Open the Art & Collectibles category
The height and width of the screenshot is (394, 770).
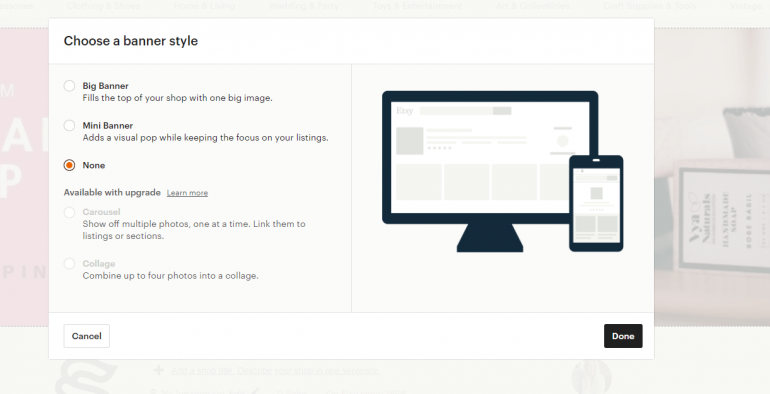[x=532, y=6]
